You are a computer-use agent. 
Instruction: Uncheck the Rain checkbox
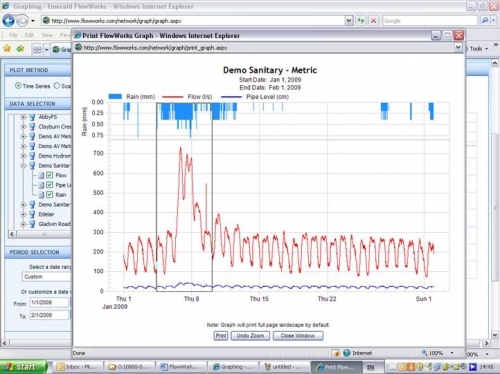point(49,194)
